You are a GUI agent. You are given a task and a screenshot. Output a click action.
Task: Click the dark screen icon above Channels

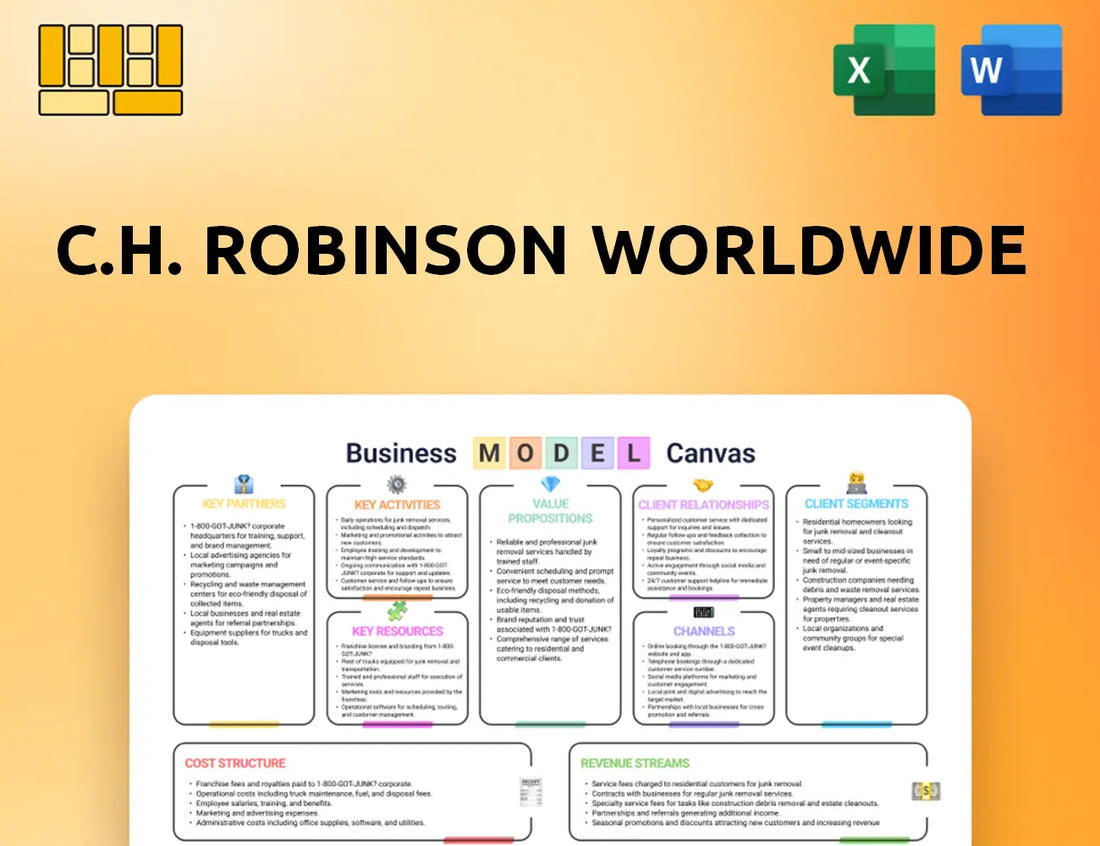[704, 612]
